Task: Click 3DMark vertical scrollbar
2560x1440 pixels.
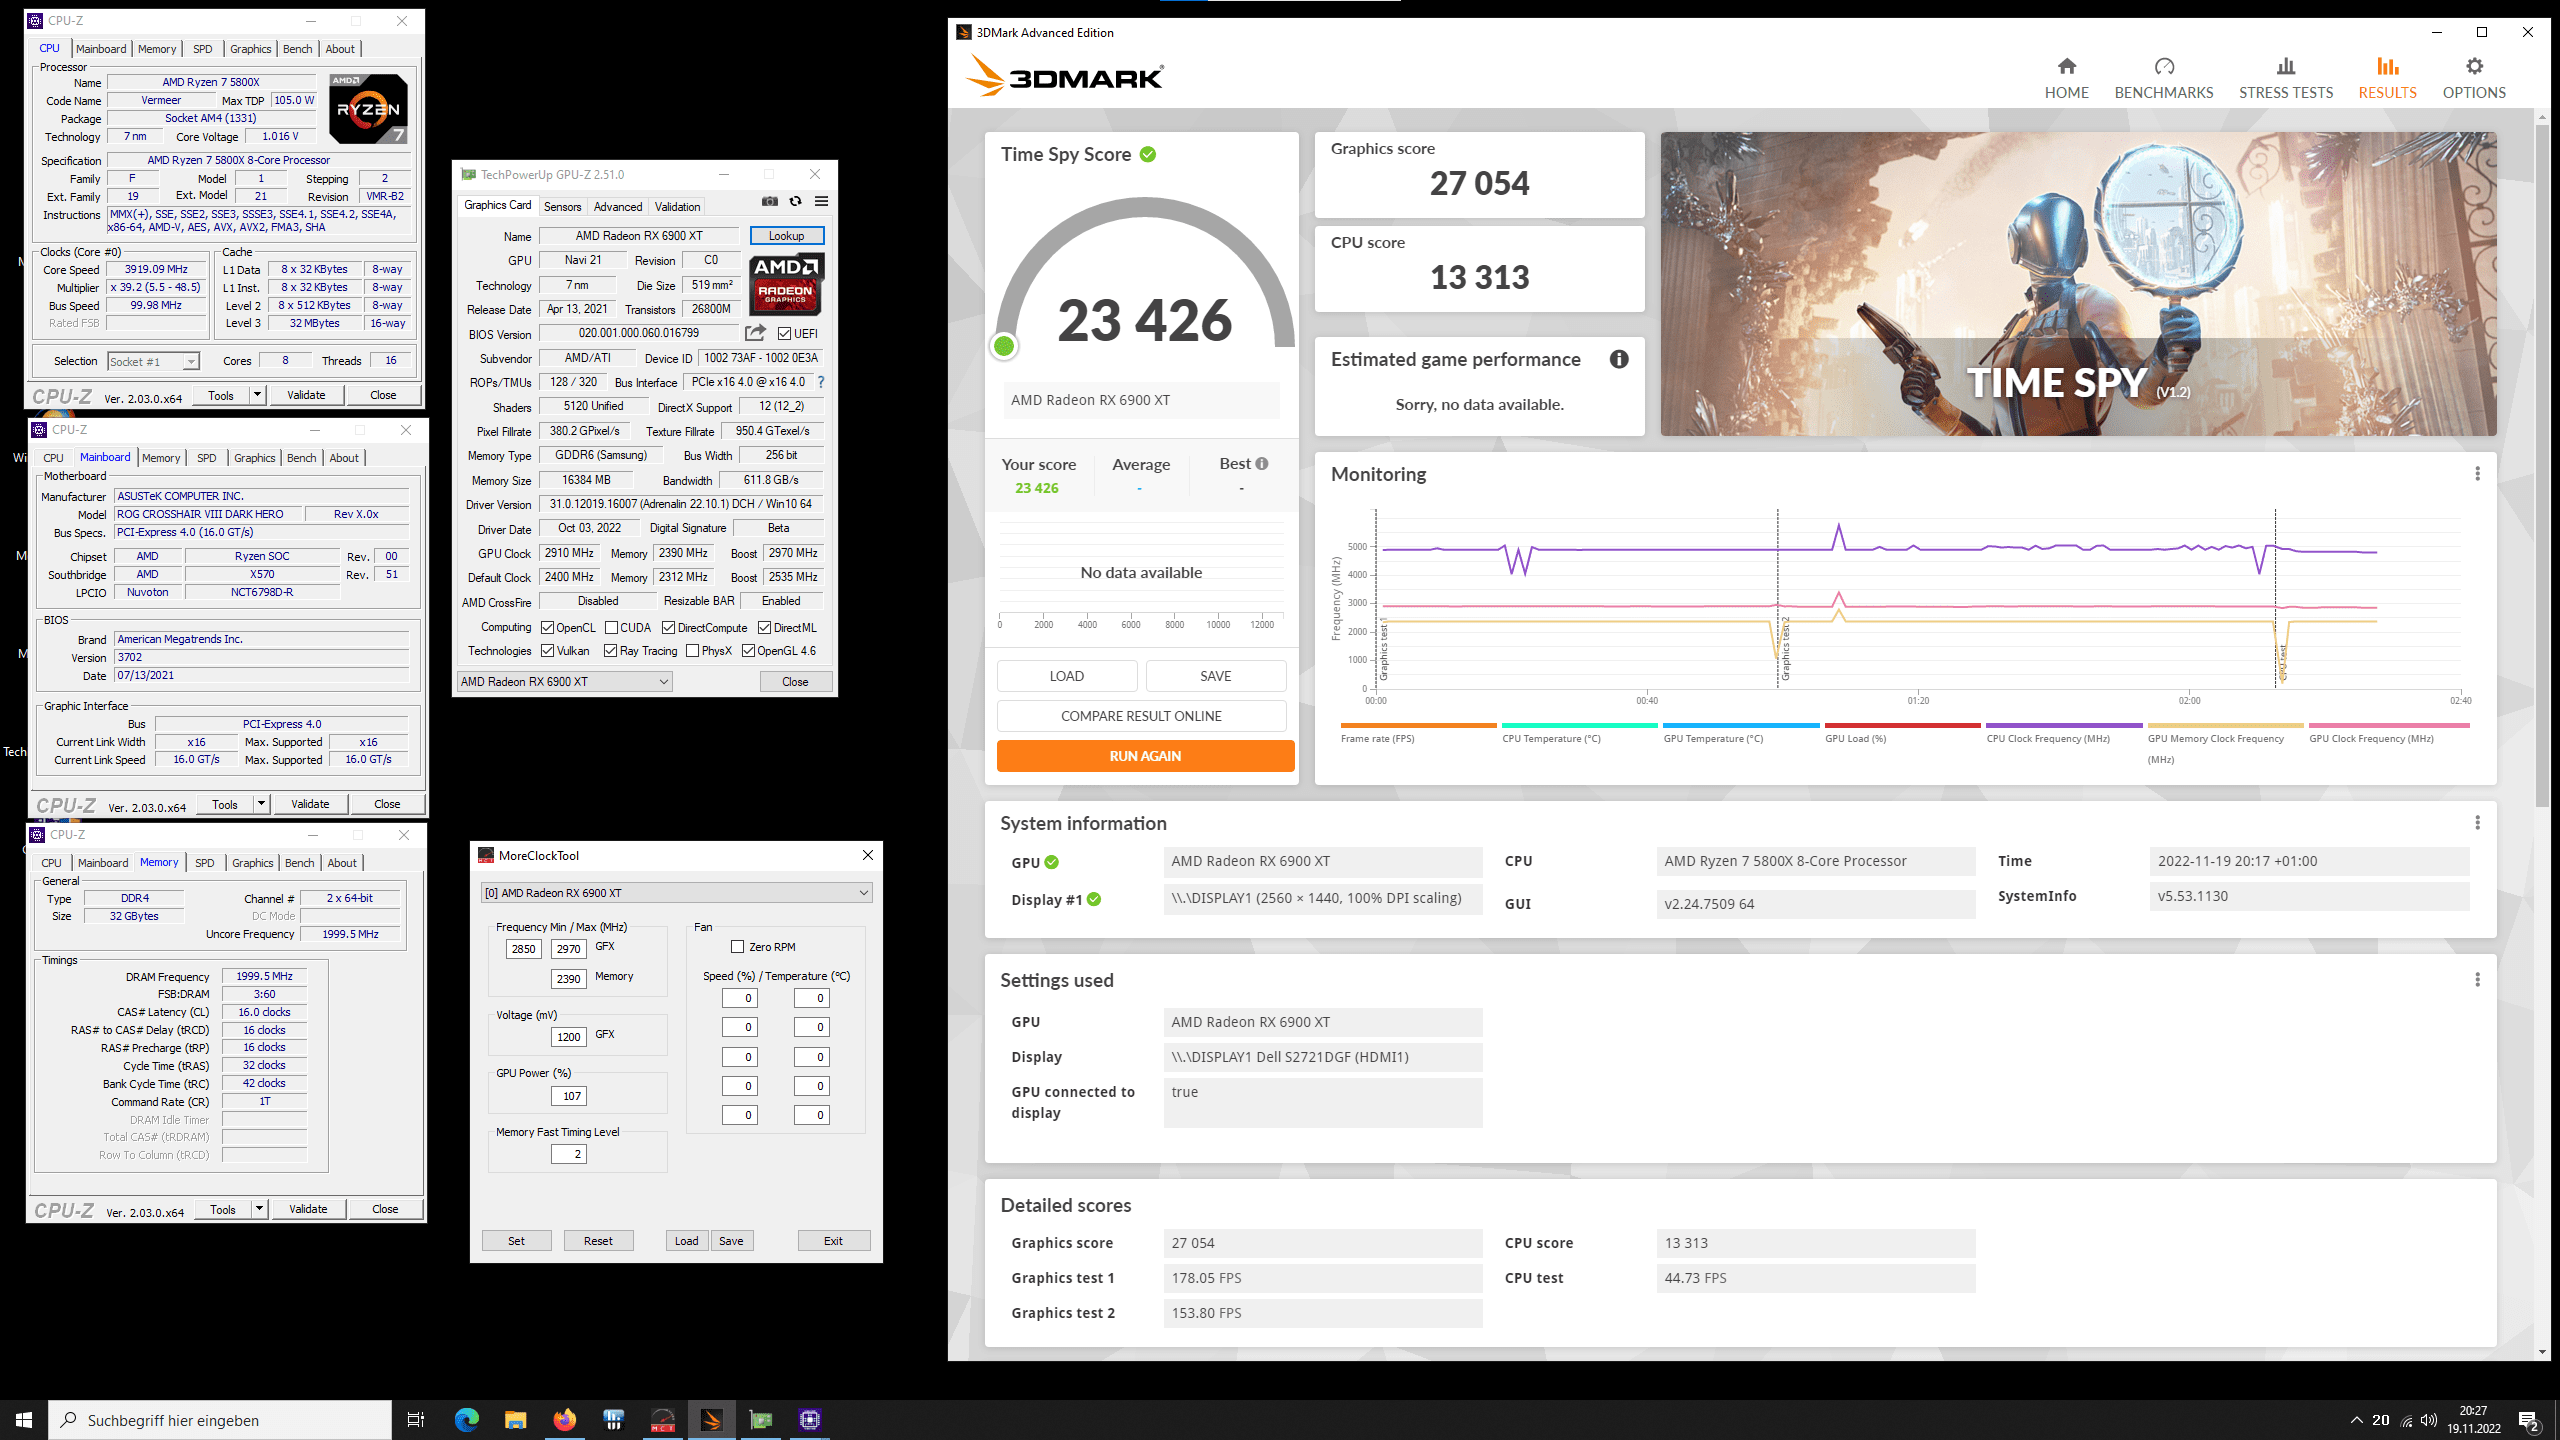Action: pos(2542,465)
